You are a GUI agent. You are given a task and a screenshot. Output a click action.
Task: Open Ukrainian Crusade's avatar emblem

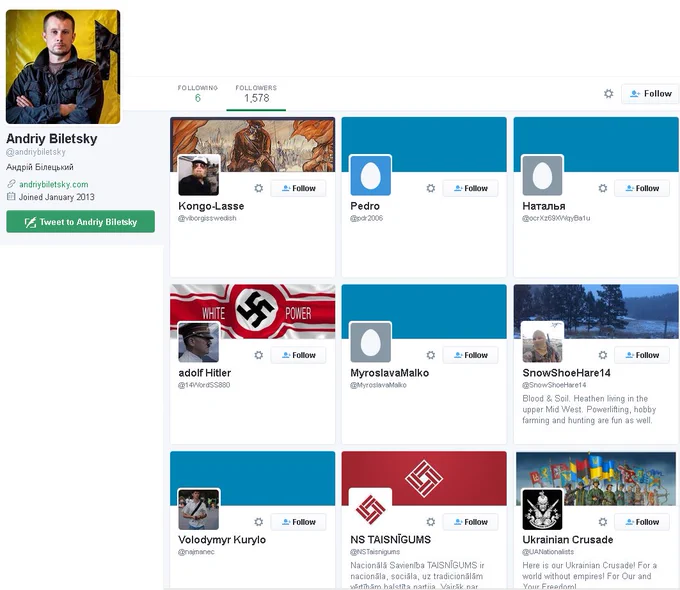coord(543,509)
